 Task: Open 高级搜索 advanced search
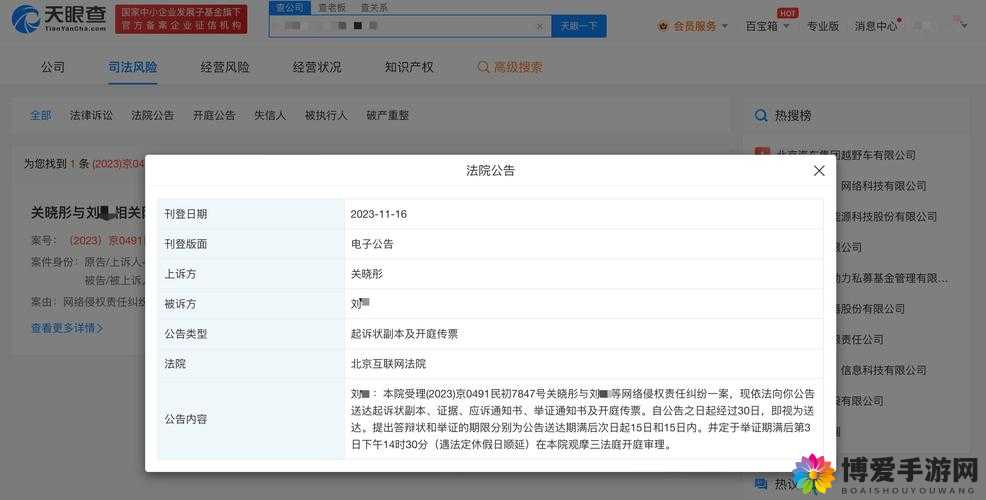point(518,67)
